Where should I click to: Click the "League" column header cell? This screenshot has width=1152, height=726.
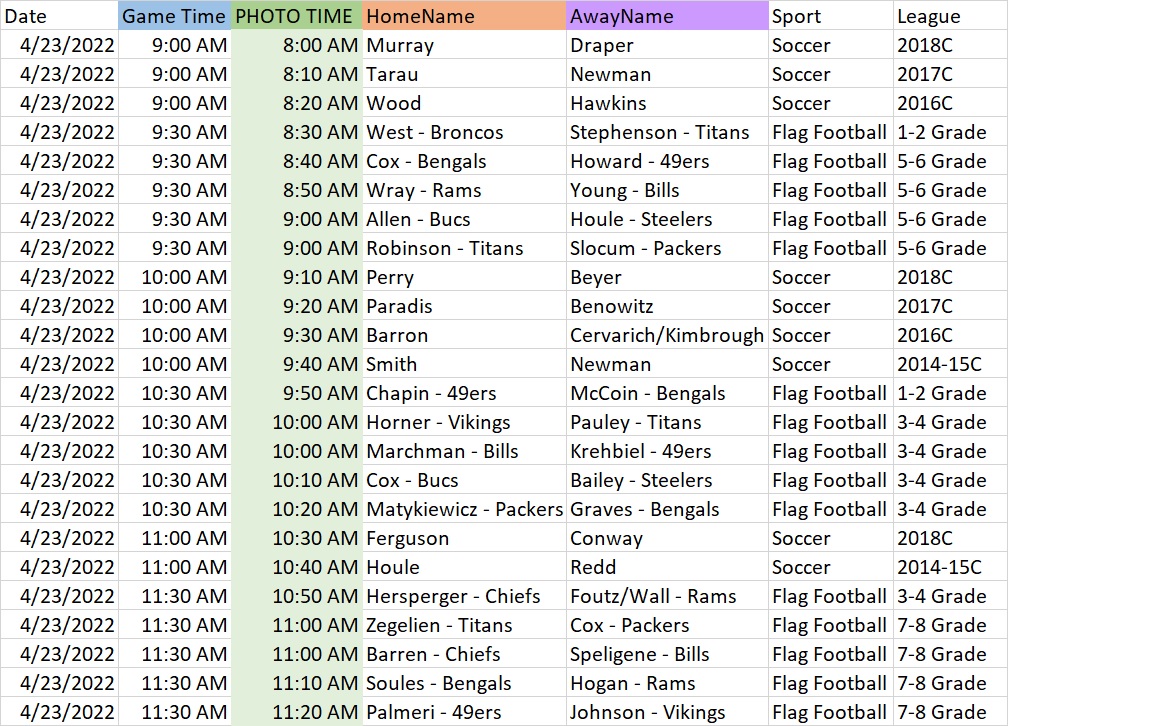point(949,16)
